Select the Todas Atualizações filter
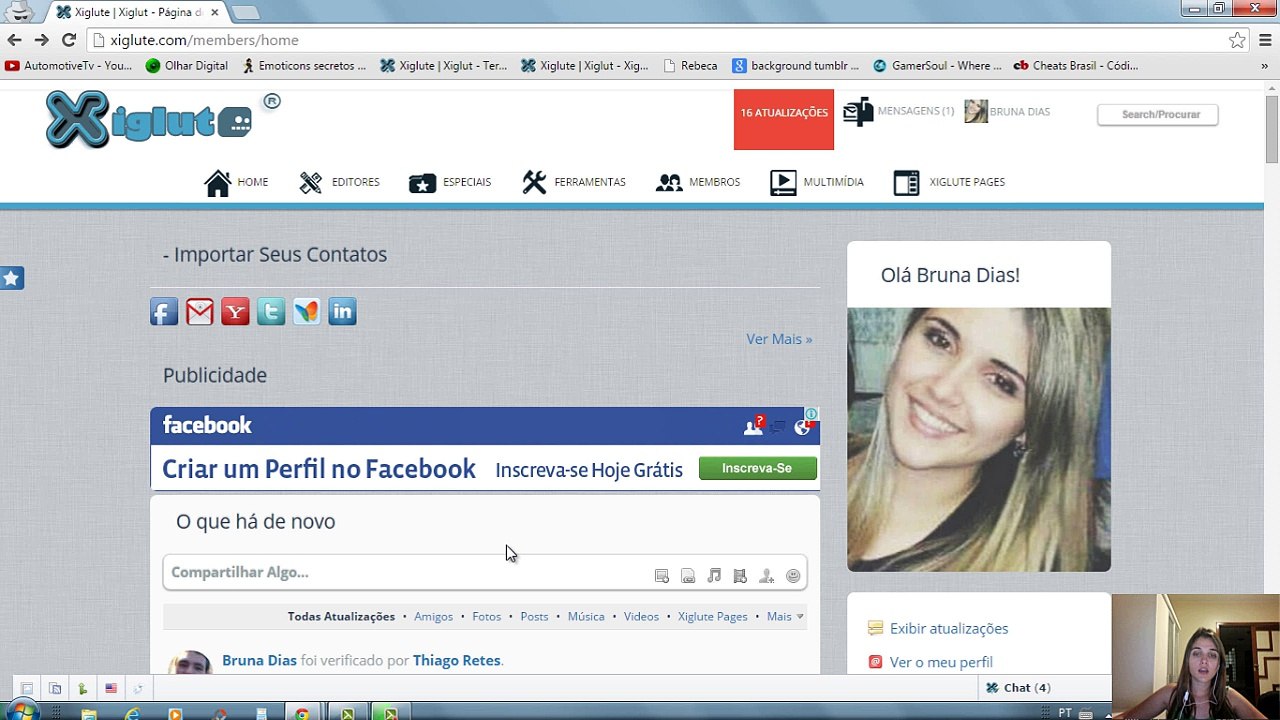This screenshot has height=720, width=1280. [x=341, y=616]
